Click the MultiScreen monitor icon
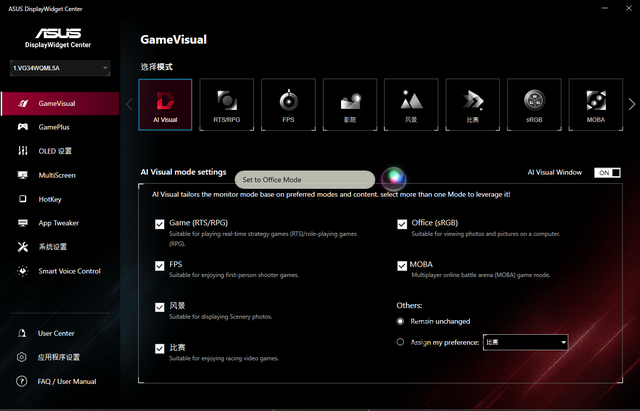The image size is (640, 411). [x=23, y=175]
